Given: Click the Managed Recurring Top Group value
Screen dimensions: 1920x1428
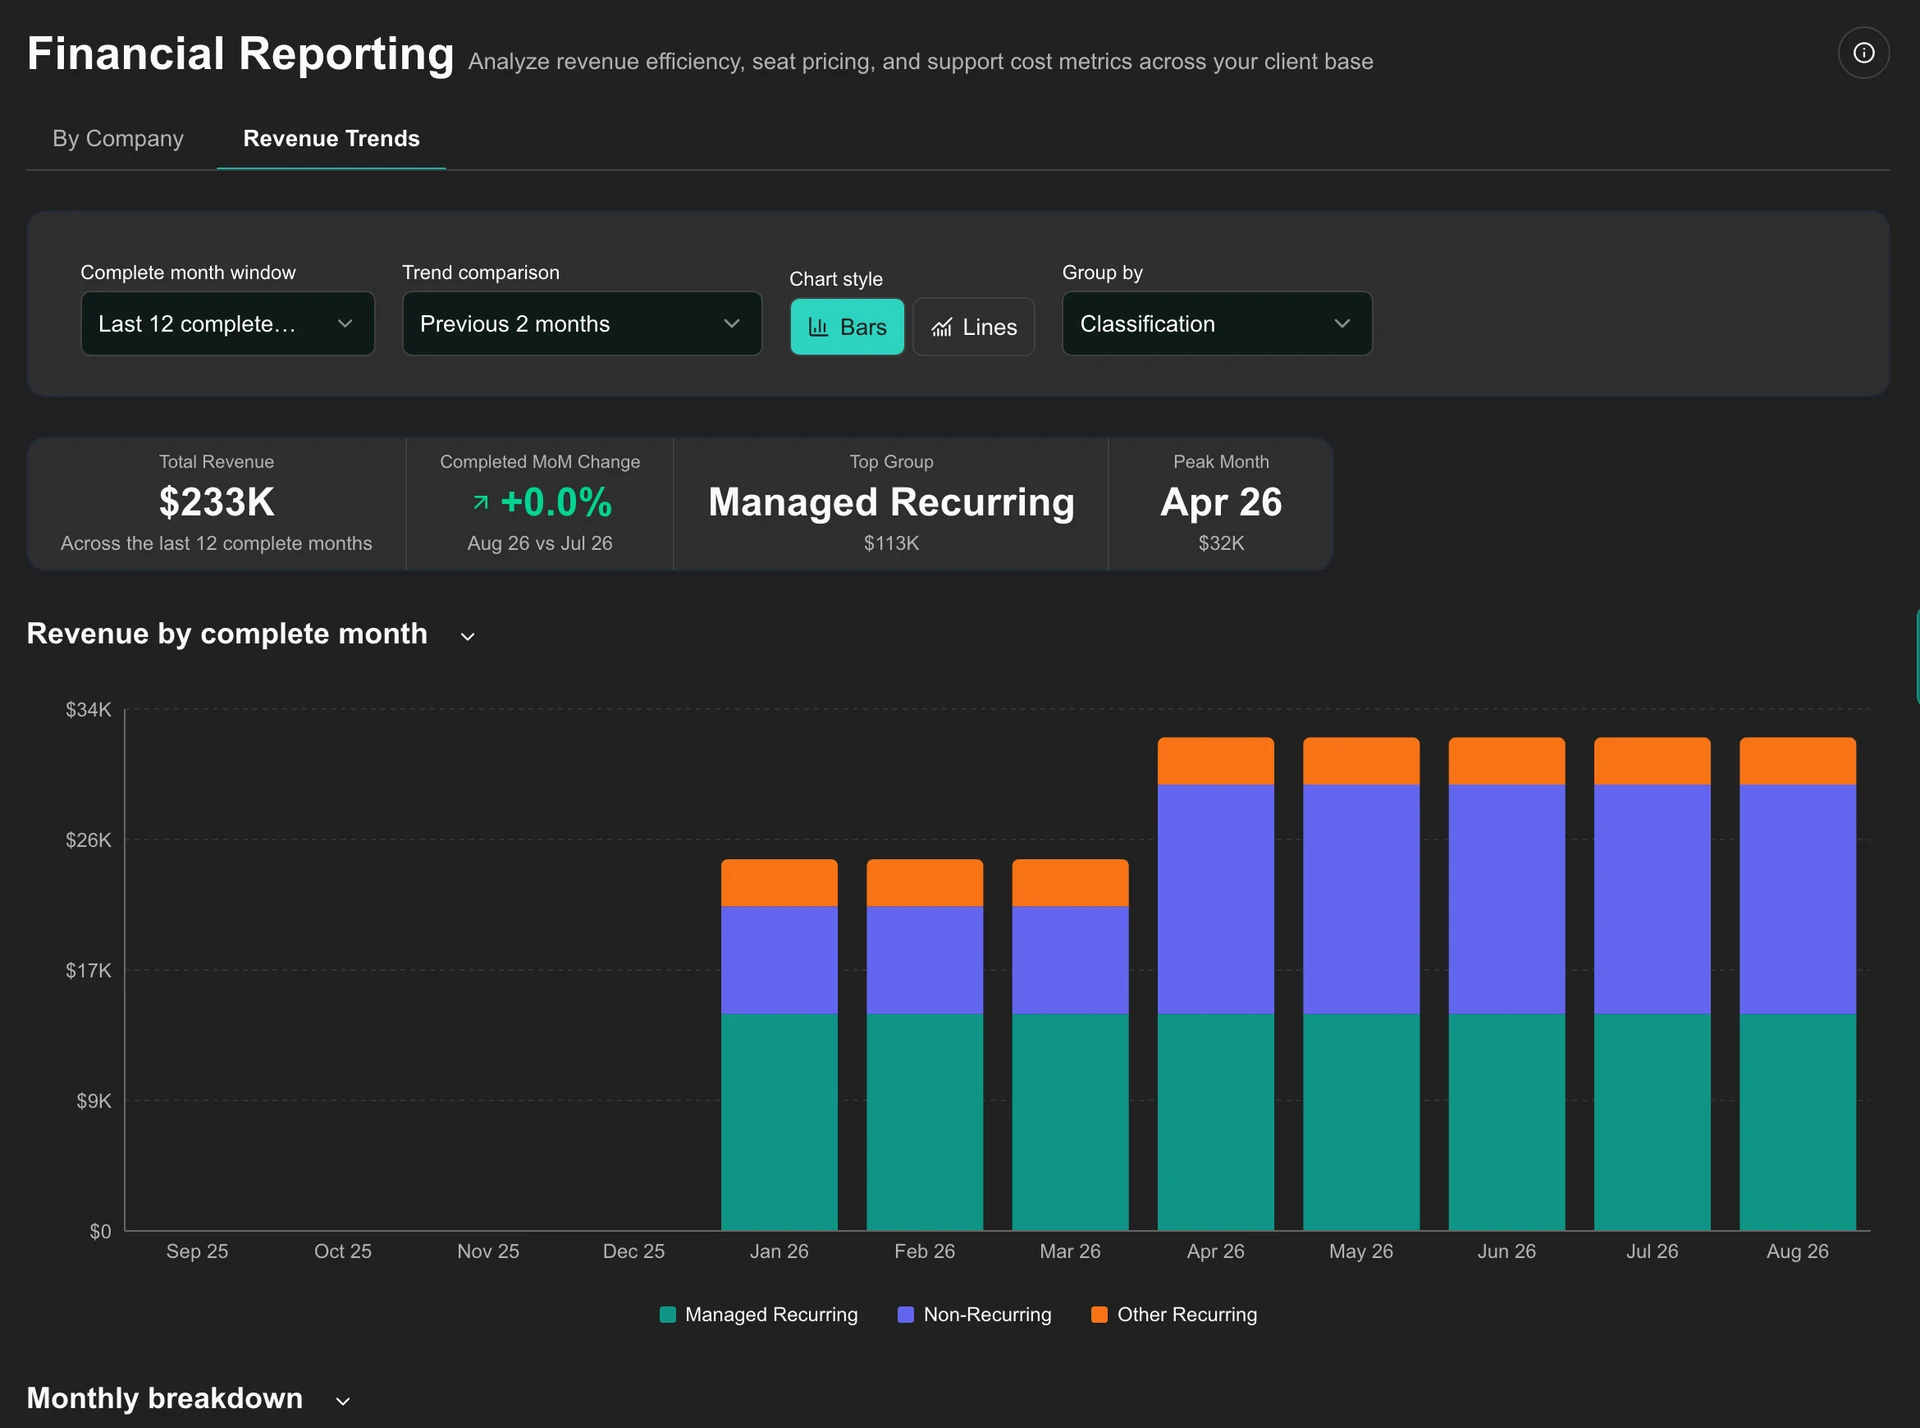Looking at the screenshot, I should click(x=891, y=502).
